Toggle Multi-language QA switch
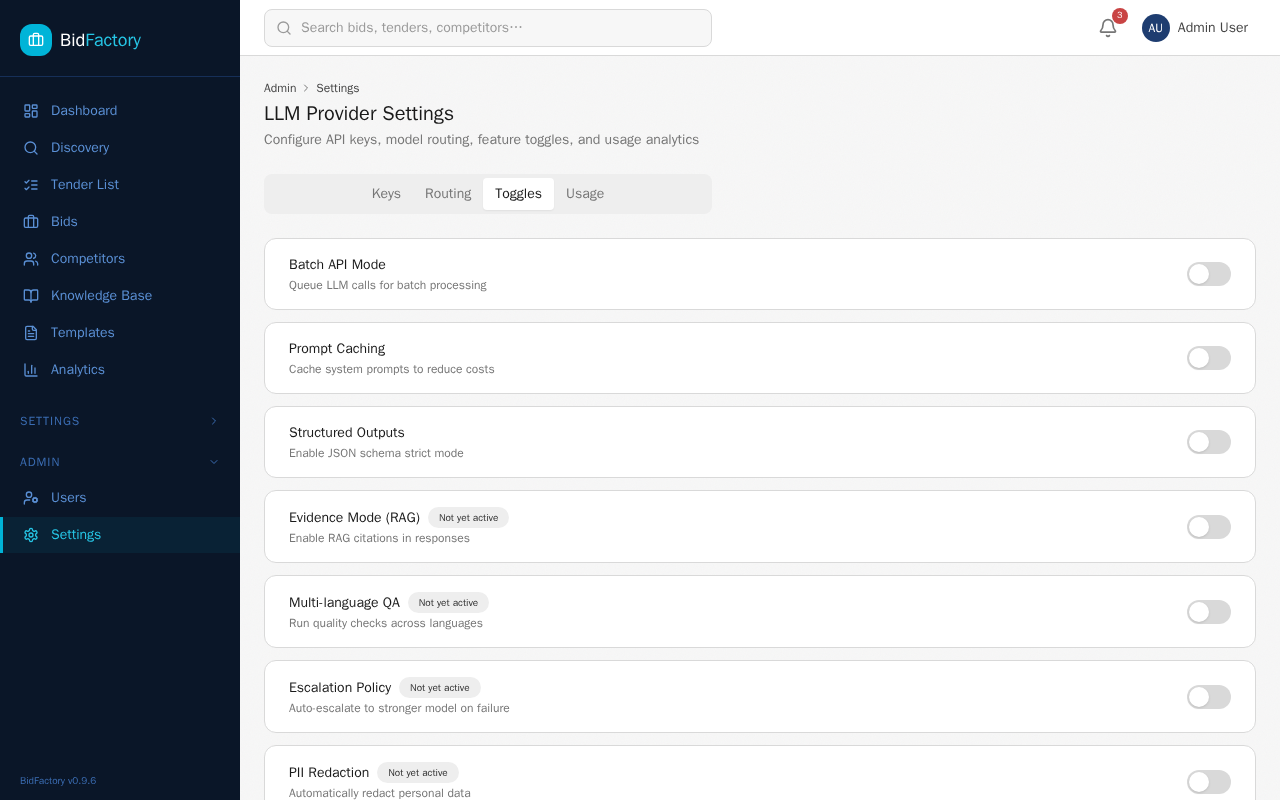 coord(1209,612)
